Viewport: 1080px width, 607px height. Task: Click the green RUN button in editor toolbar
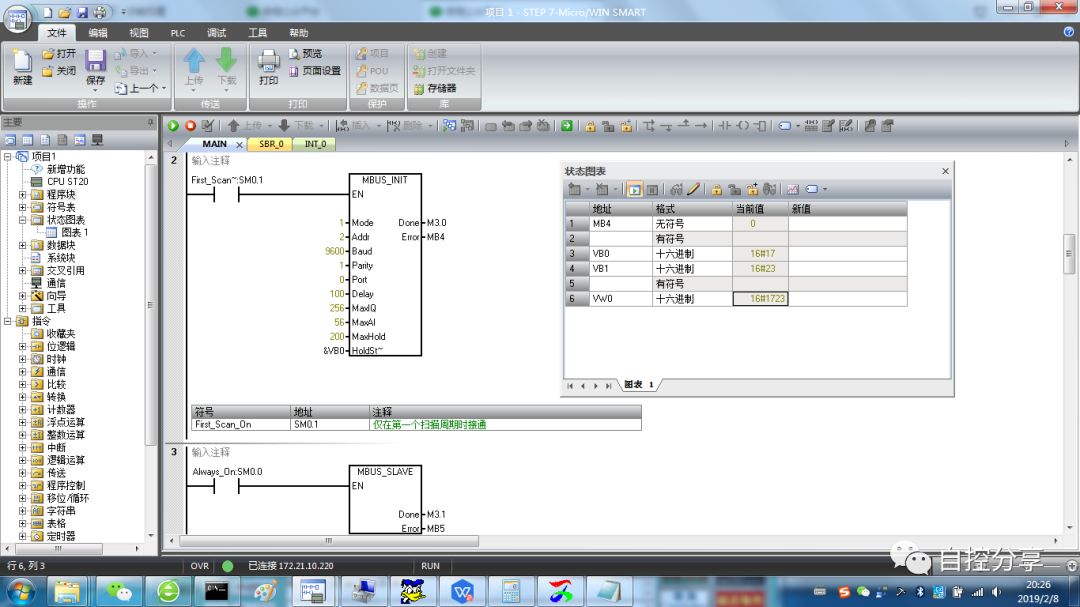173,125
